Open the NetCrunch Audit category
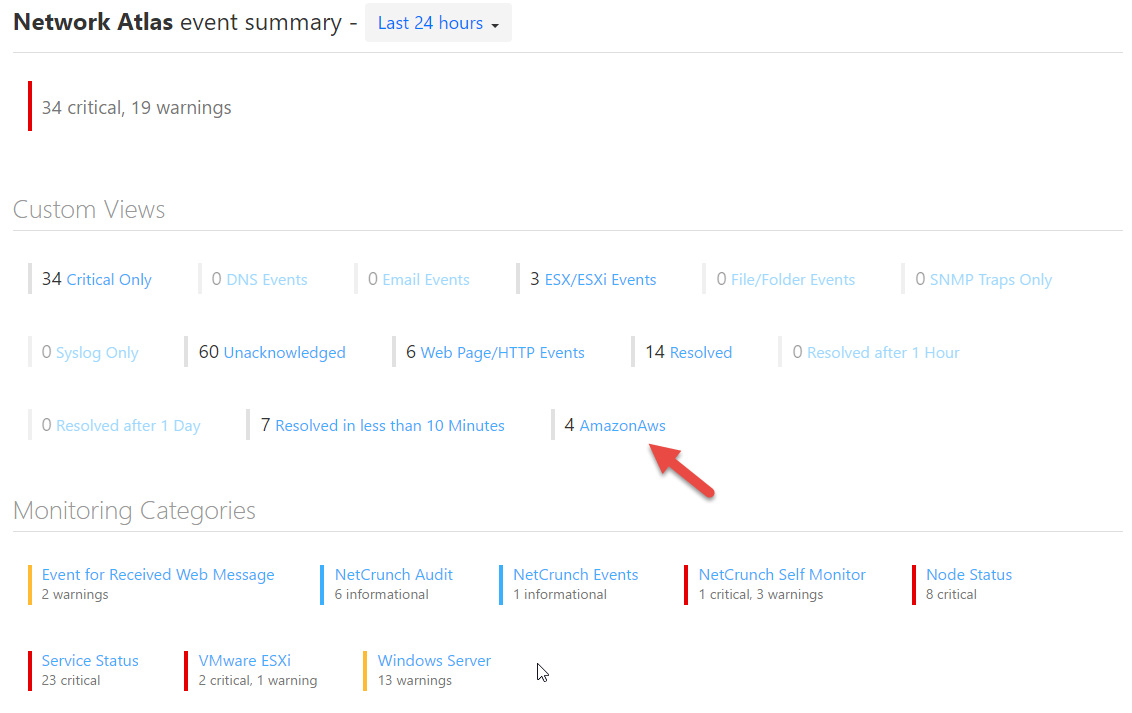1132x713 pixels. 393,574
